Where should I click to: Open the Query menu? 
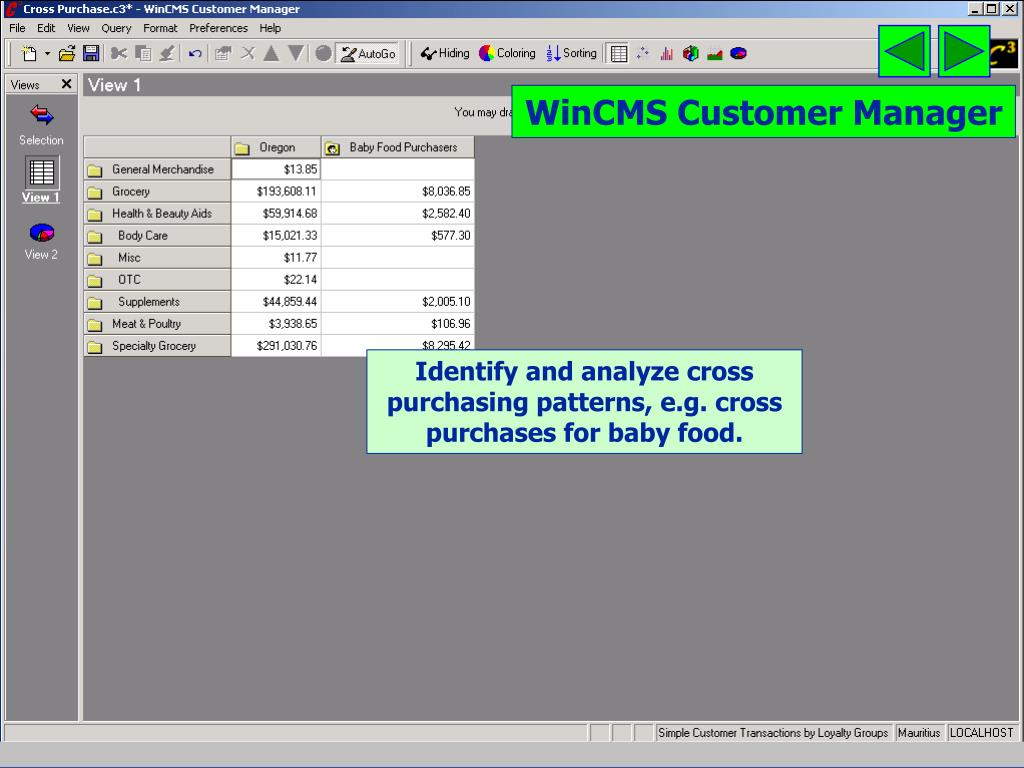click(x=116, y=28)
